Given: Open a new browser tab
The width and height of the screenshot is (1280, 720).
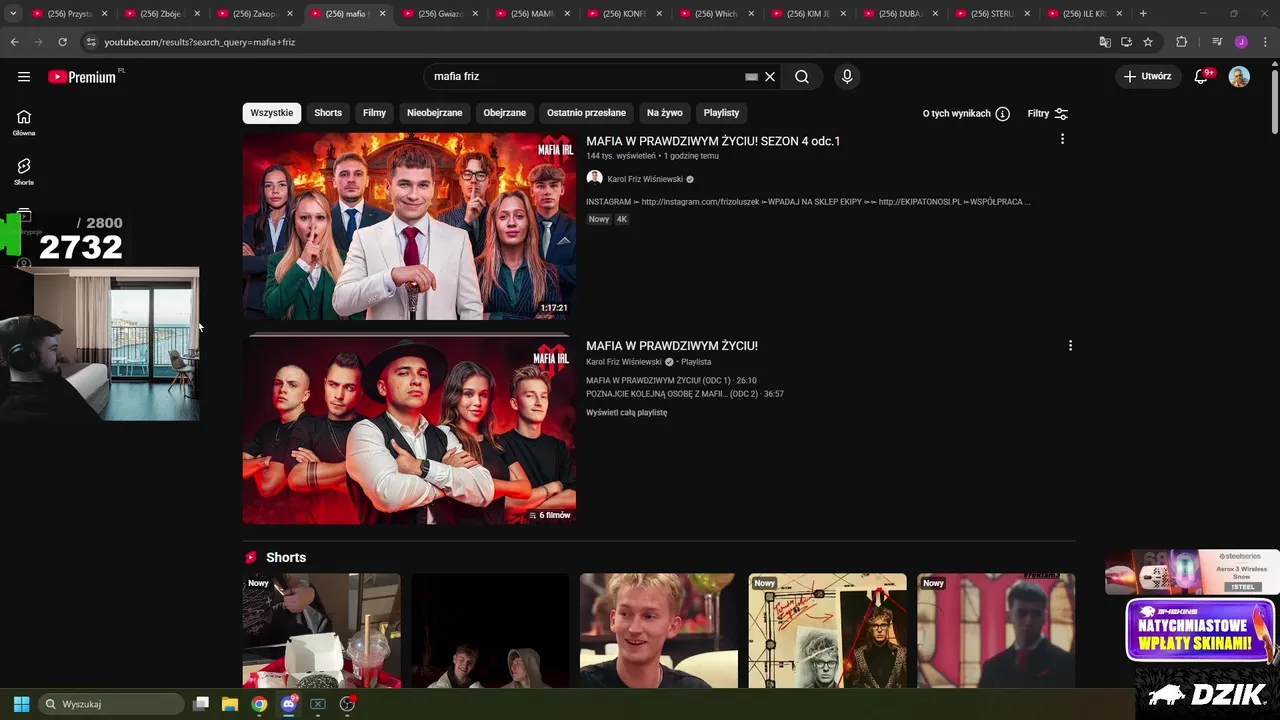Looking at the screenshot, I should pos(1143,14).
